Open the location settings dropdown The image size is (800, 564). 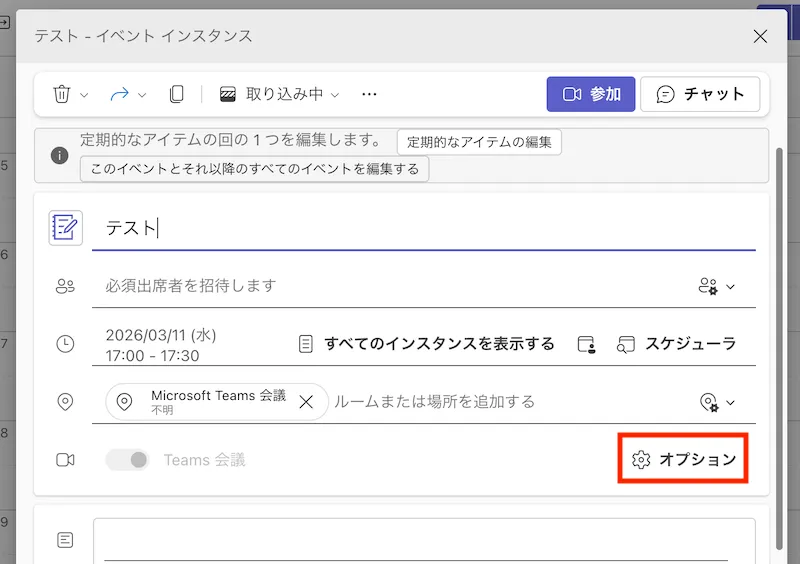tap(717, 403)
